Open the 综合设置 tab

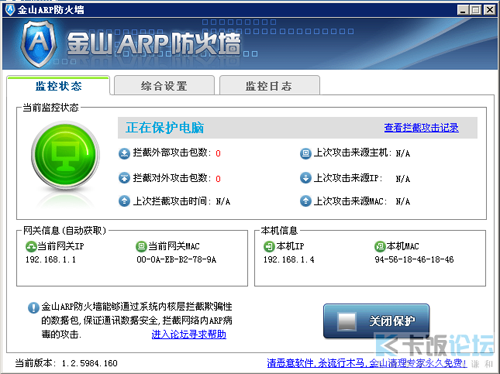pyautogui.click(x=164, y=86)
